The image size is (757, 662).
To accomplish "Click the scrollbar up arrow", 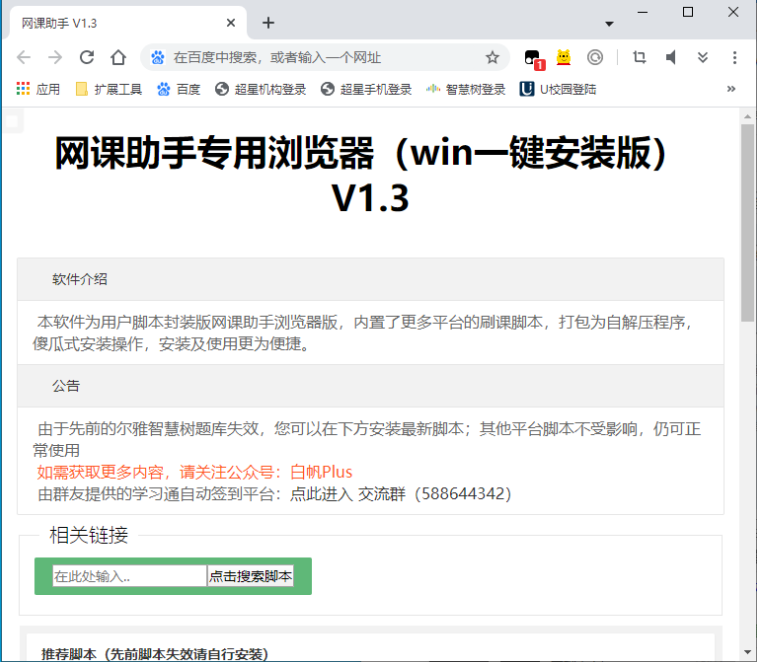I will 747,117.
